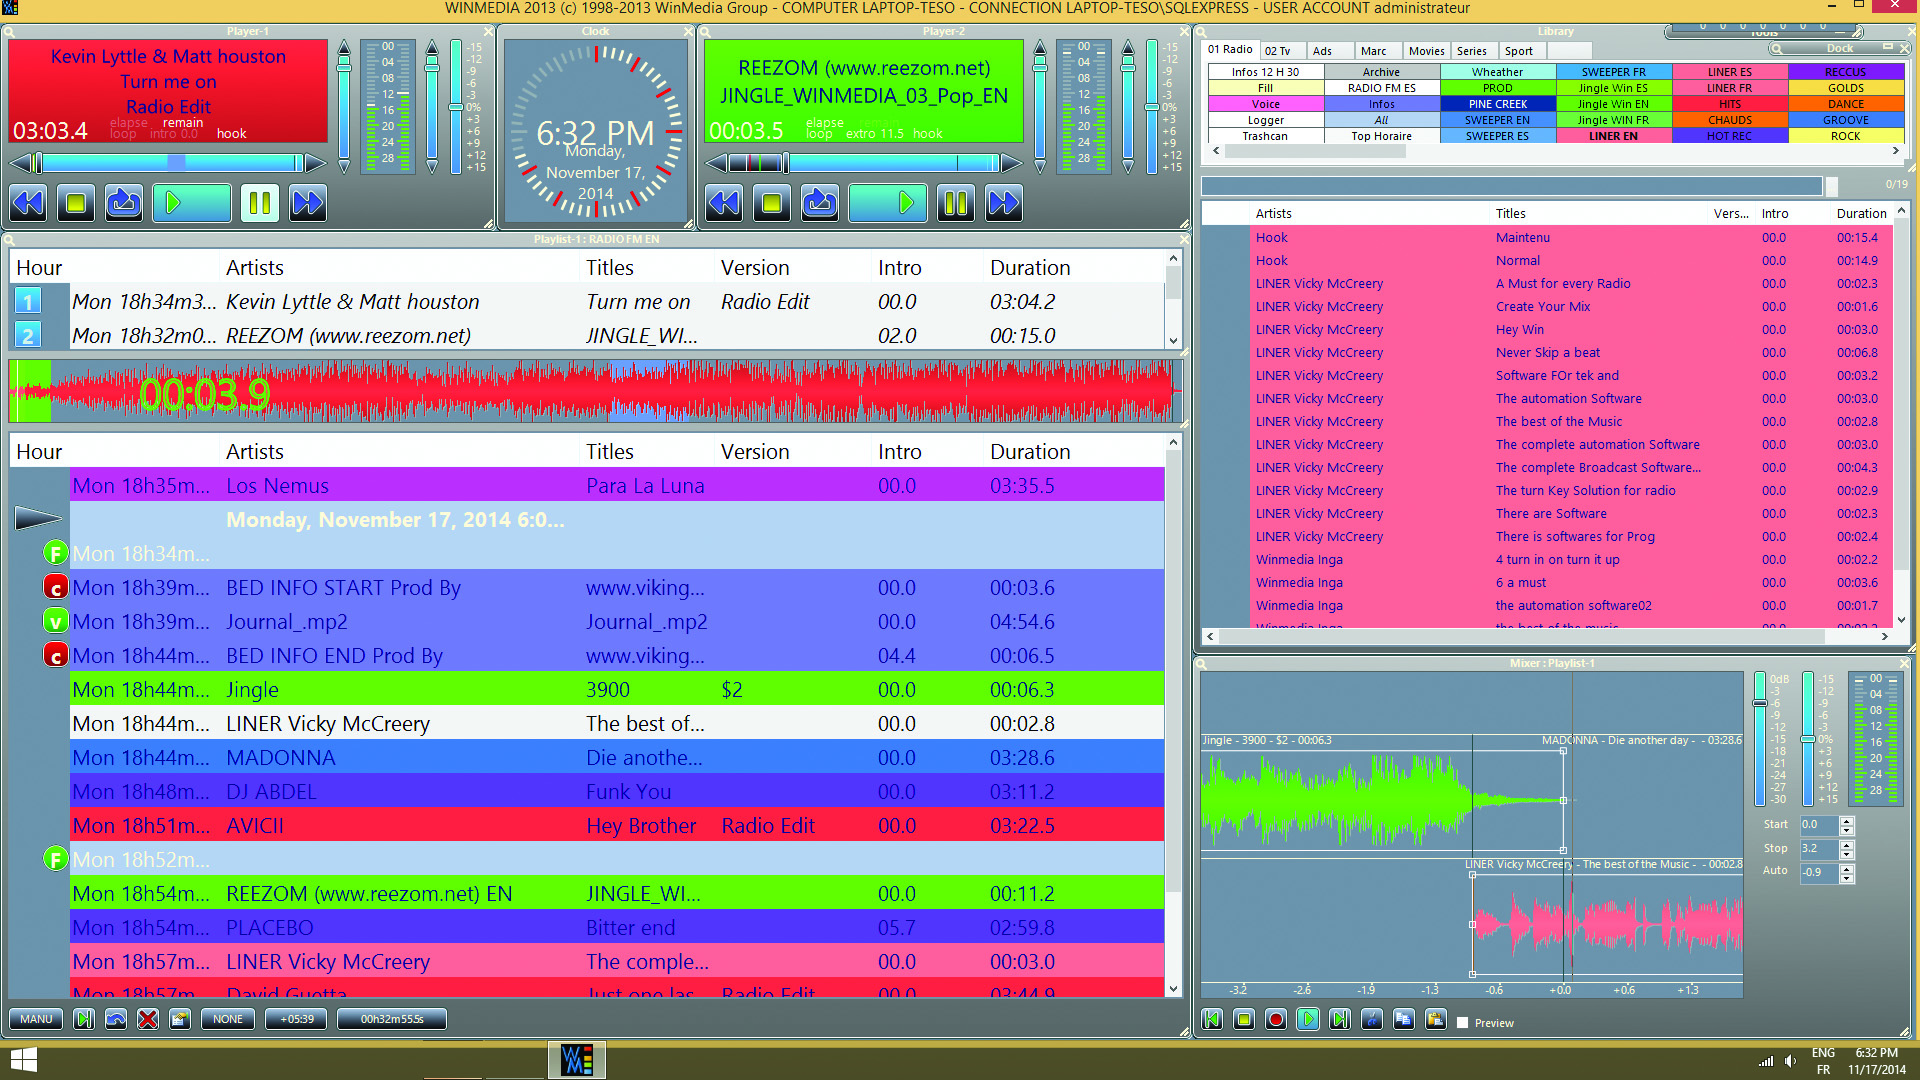
Task: Toggle the MANU mode button
Action: (36, 1019)
